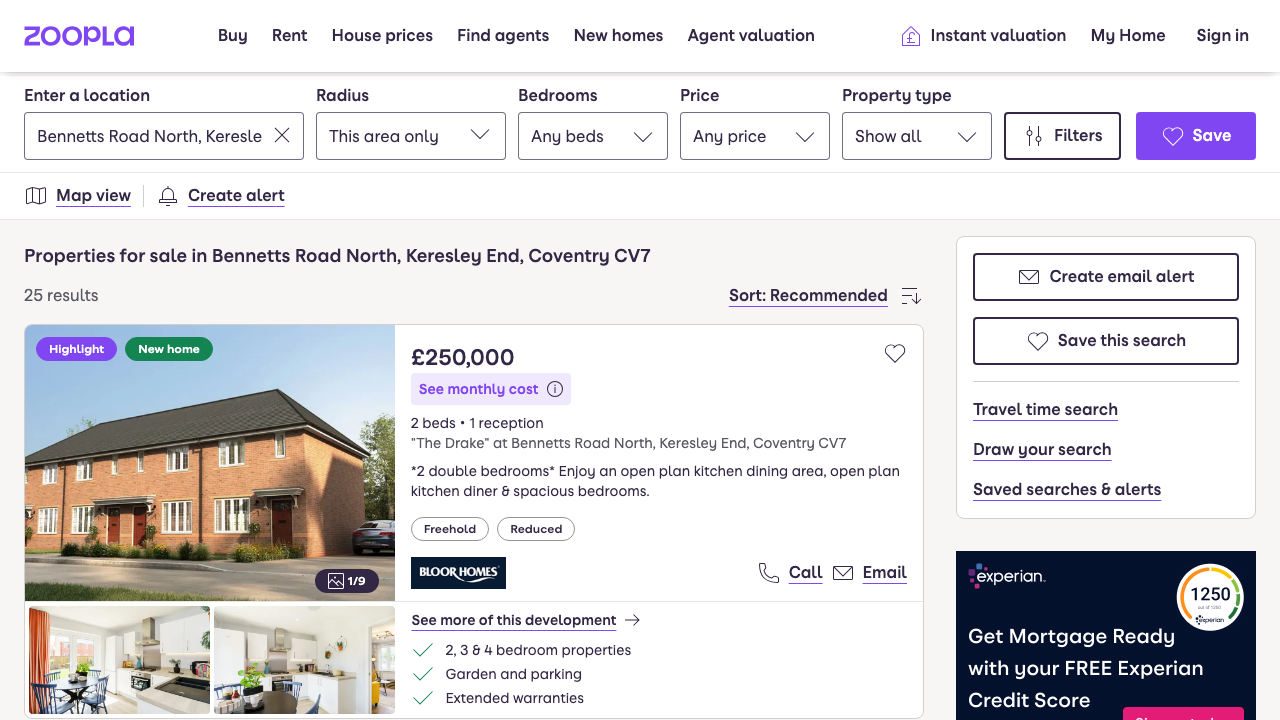
Task: Expand the Bedrooms dropdown
Action: 592,135
